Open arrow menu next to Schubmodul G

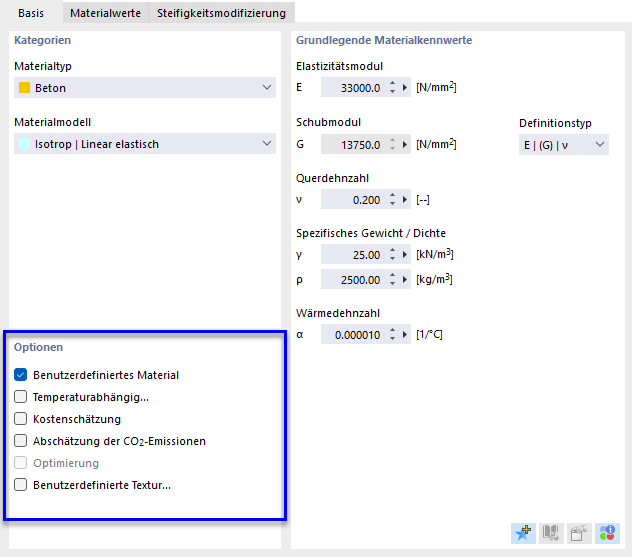pos(405,144)
